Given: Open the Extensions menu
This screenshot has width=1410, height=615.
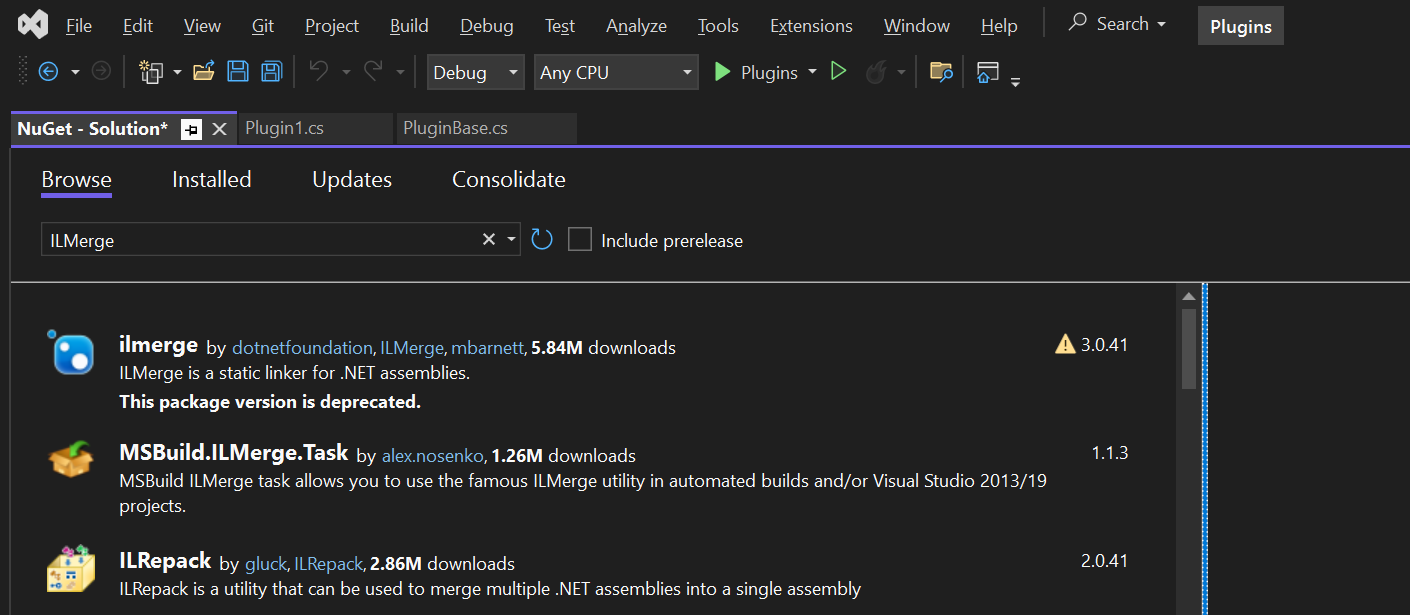Looking at the screenshot, I should (x=811, y=26).
